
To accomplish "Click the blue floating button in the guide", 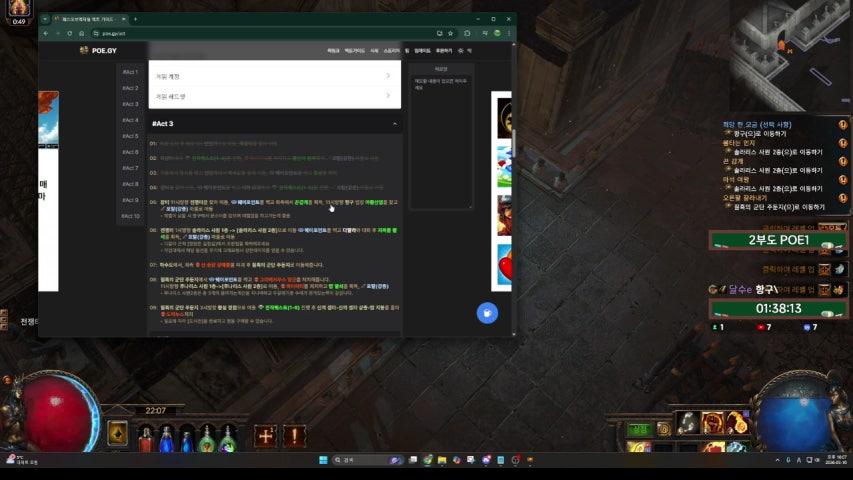I will [x=487, y=312].
